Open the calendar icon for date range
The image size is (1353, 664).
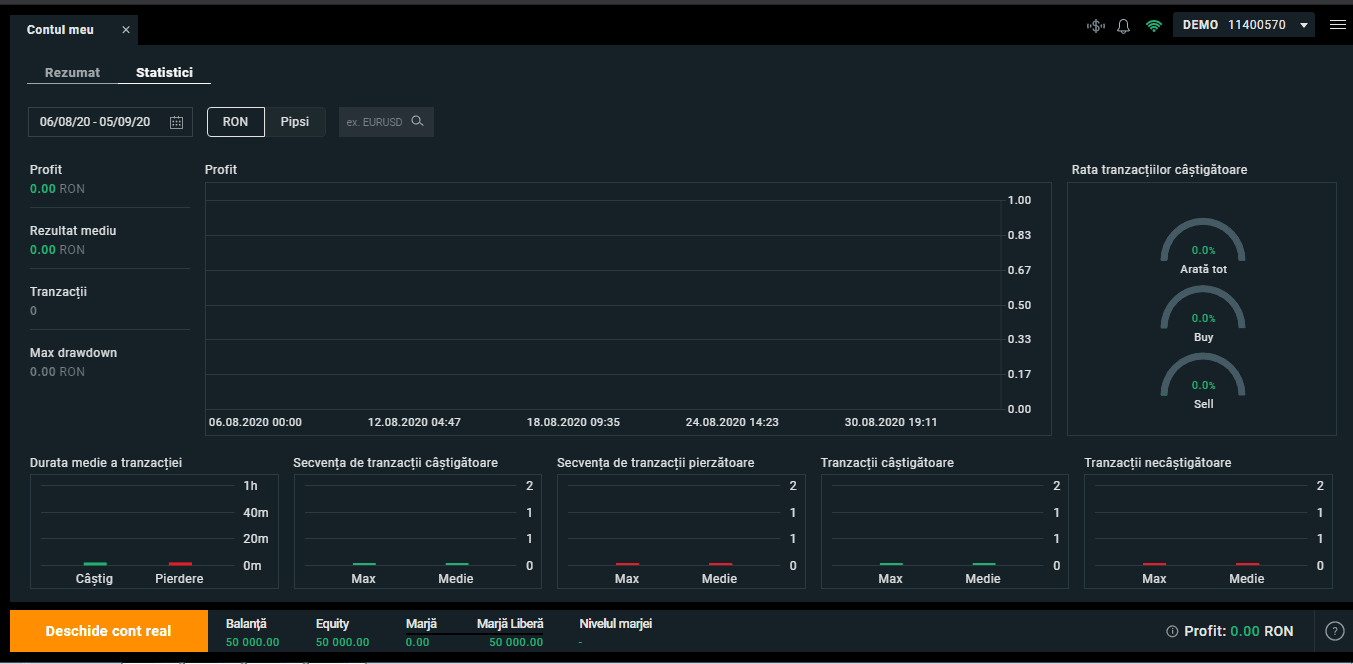(176, 121)
